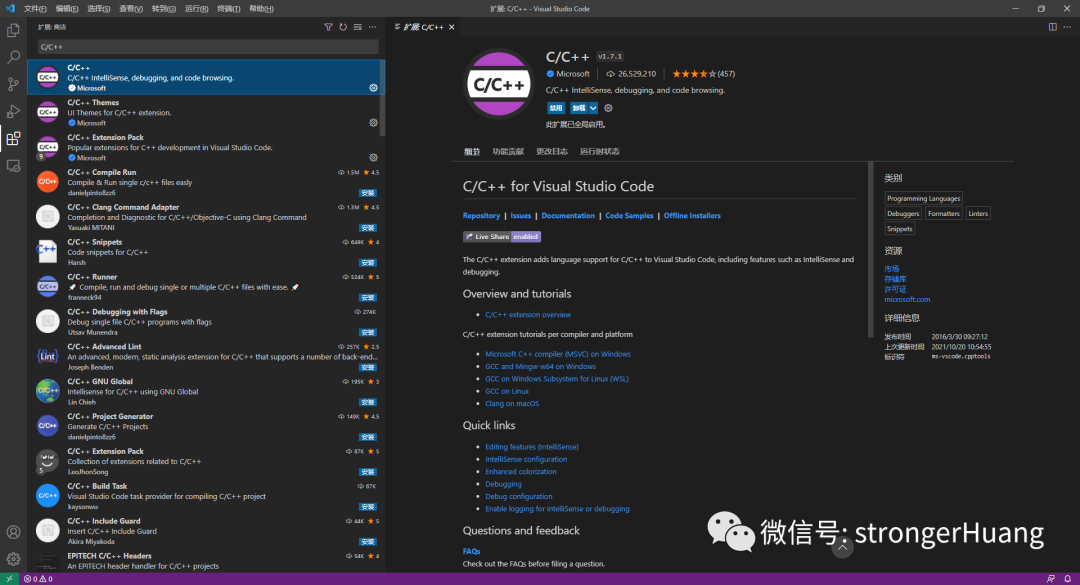Click the errors and warnings status indicator
Viewport: 1080px width, 585px height.
pos(38,579)
